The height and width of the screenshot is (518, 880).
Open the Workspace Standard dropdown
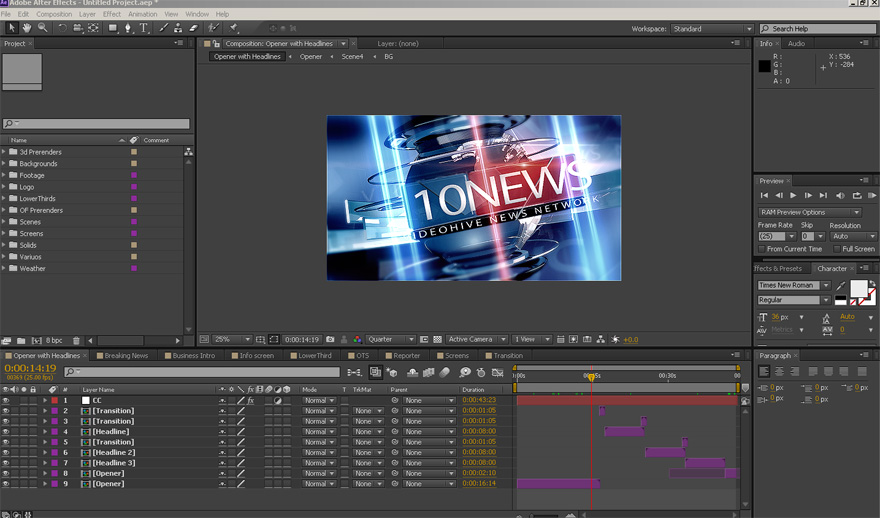(x=712, y=29)
